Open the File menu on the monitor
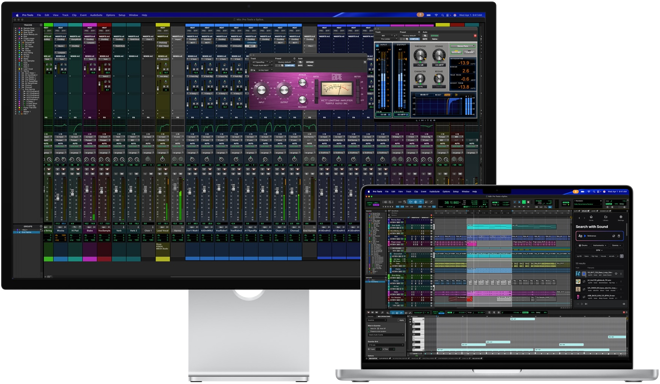The image size is (660, 384). (39, 15)
